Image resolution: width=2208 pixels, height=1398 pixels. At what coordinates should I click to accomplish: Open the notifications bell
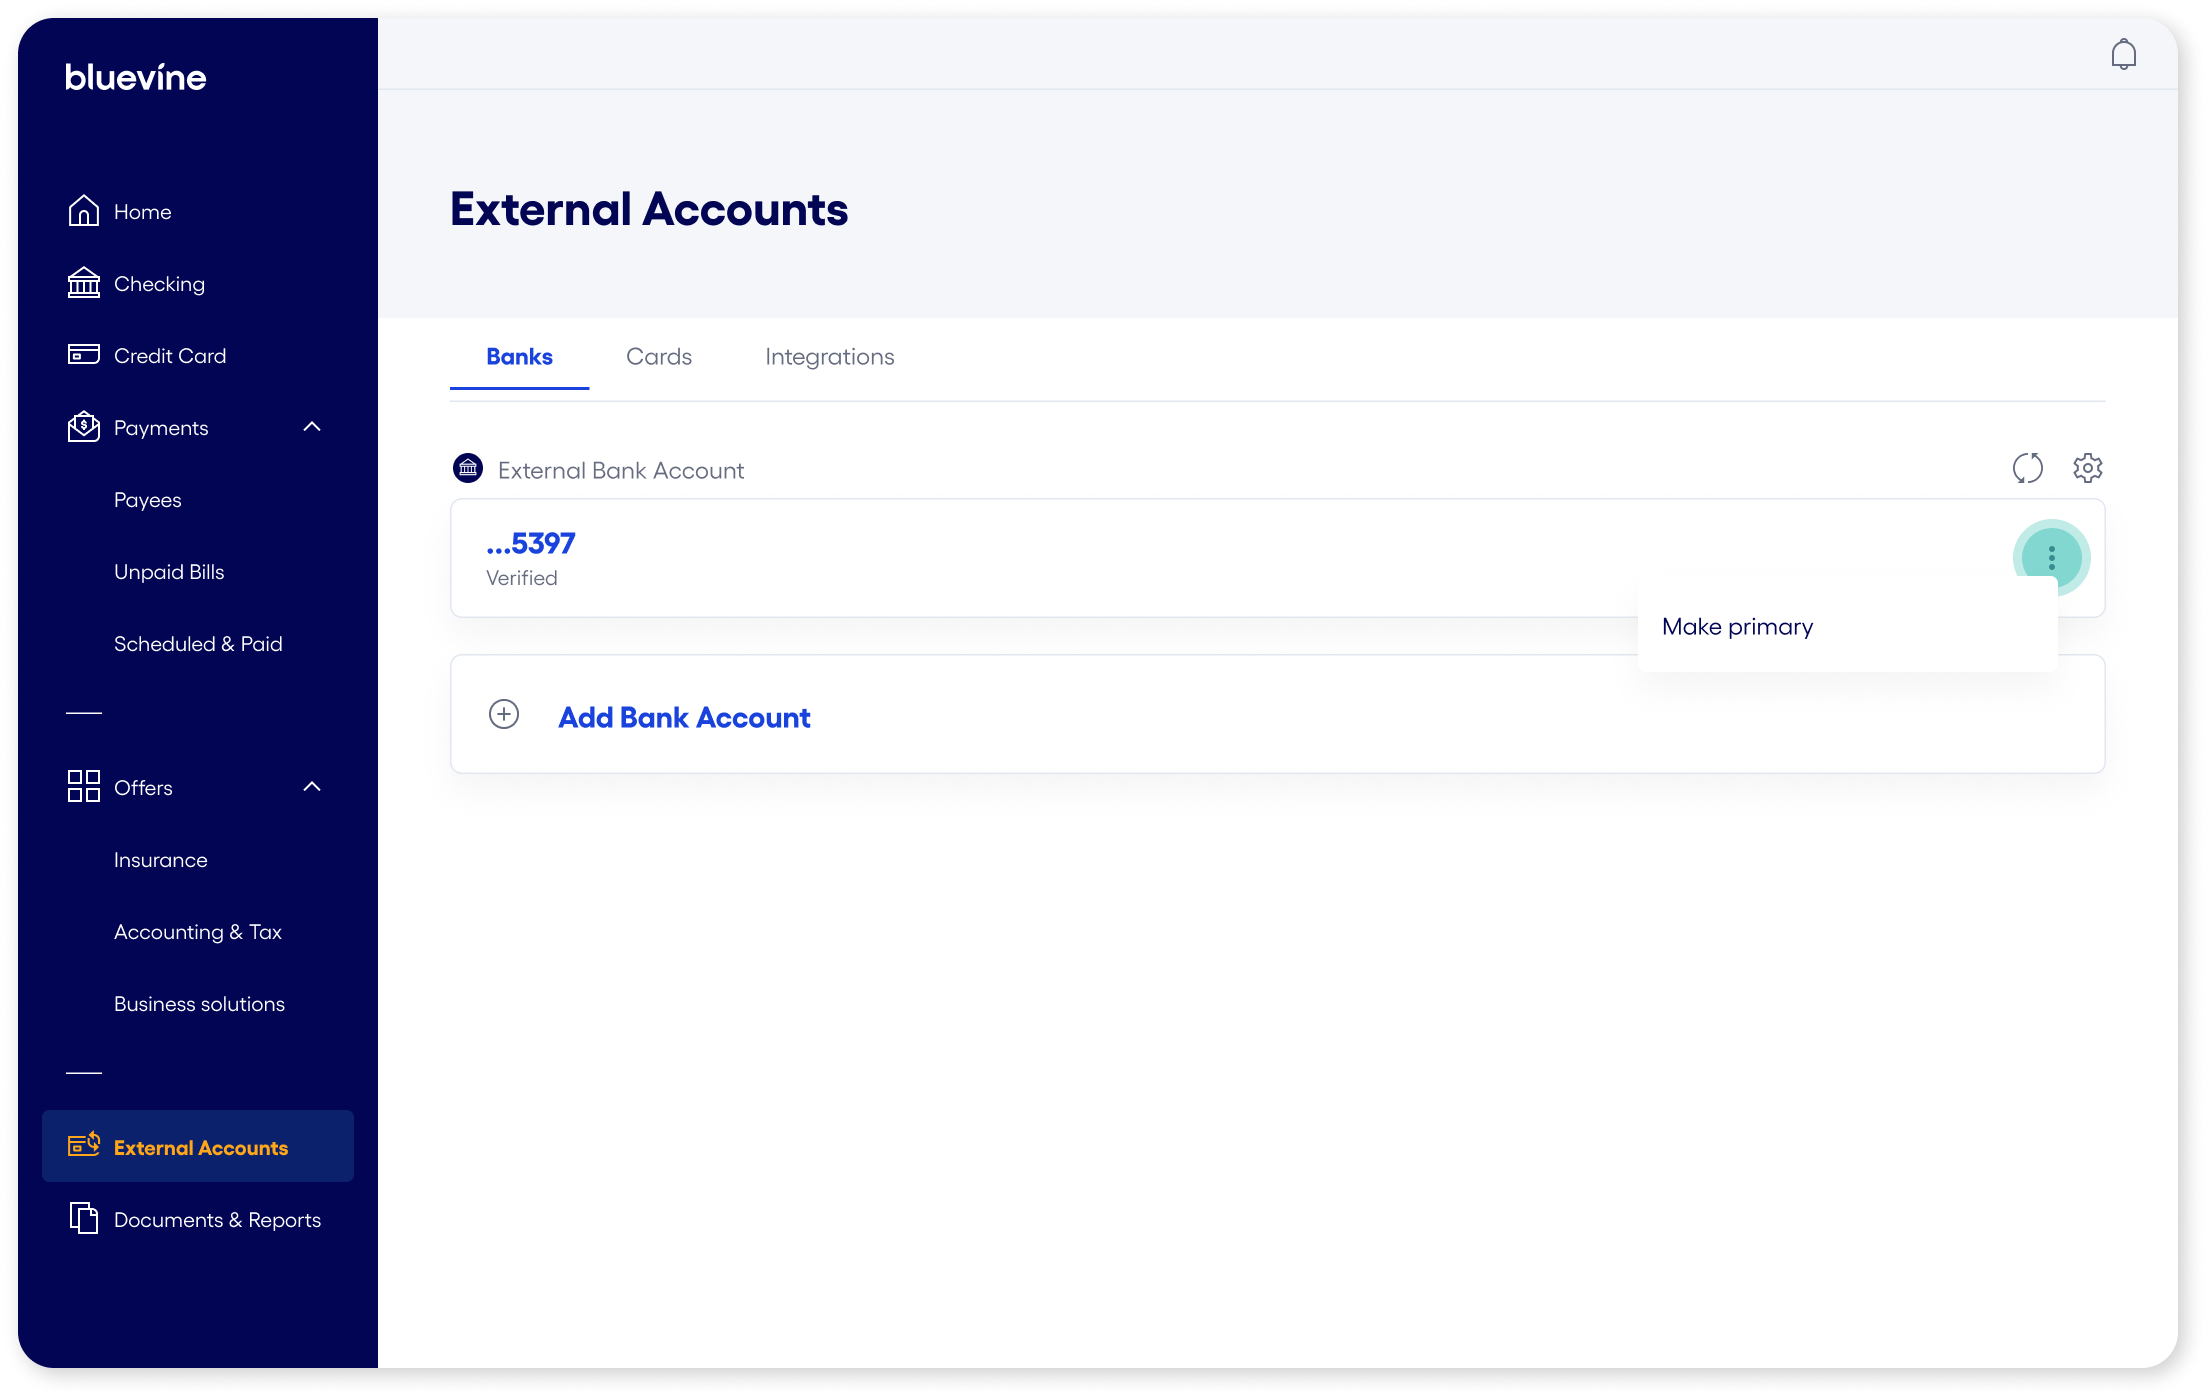pyautogui.click(x=2123, y=53)
